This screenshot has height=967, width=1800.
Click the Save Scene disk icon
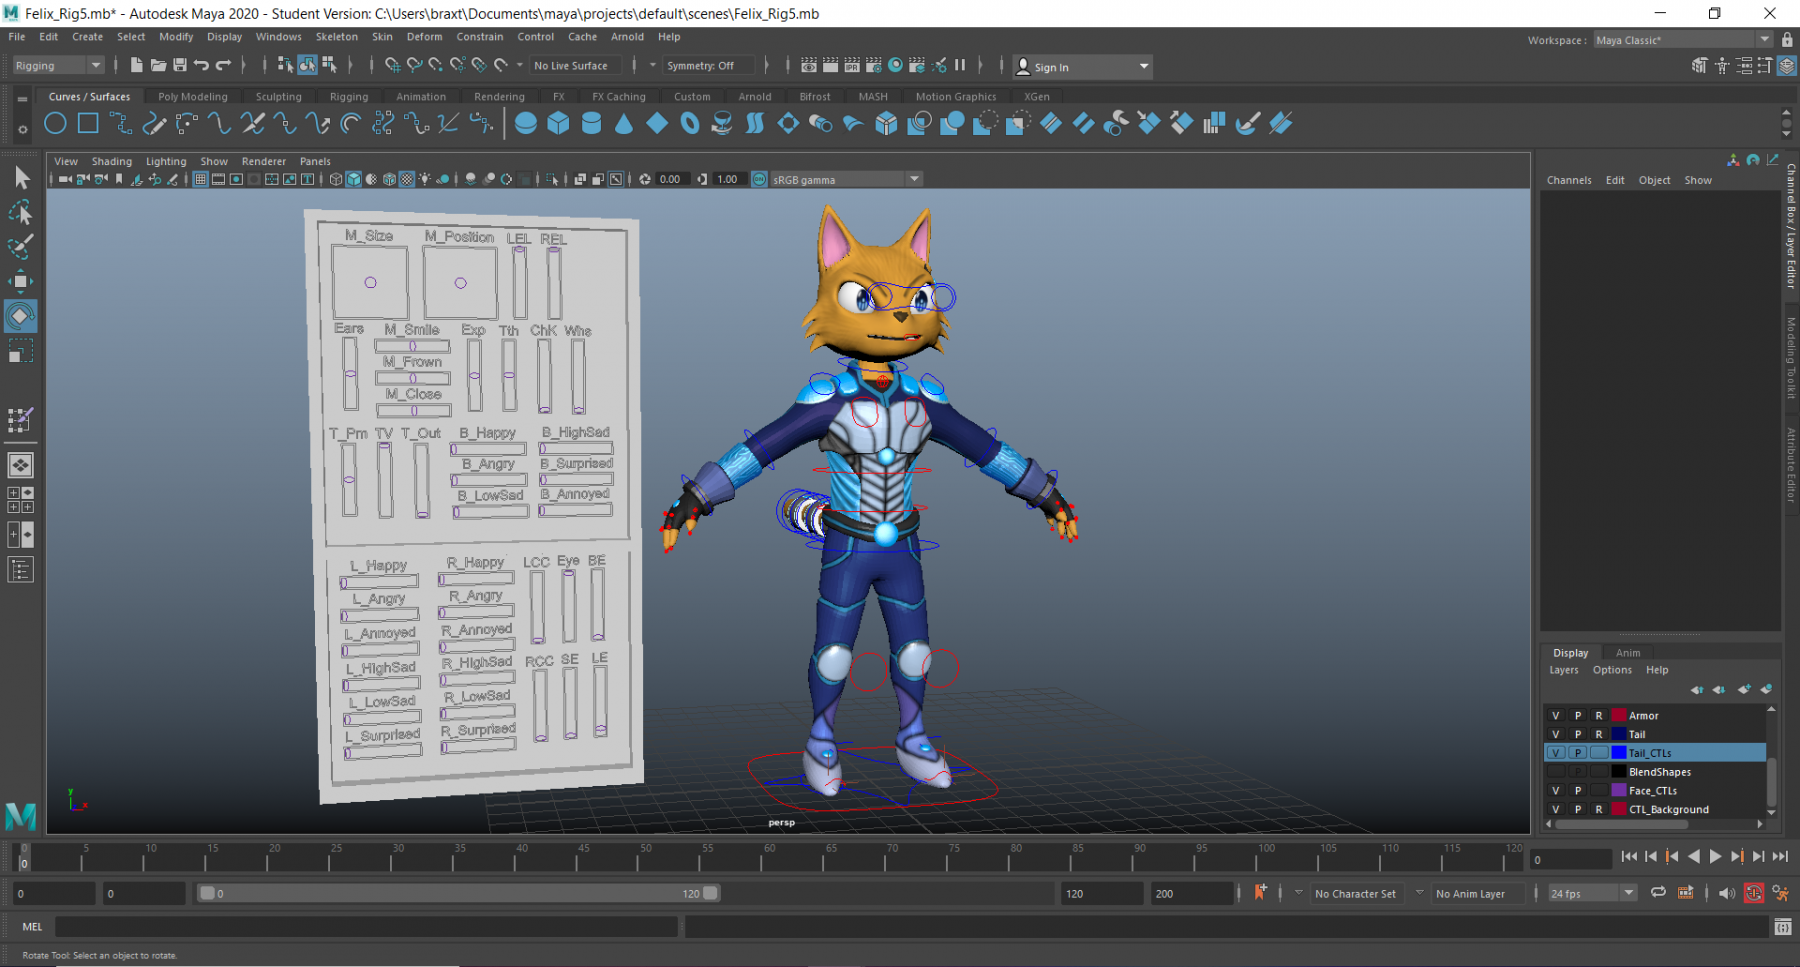(180, 65)
